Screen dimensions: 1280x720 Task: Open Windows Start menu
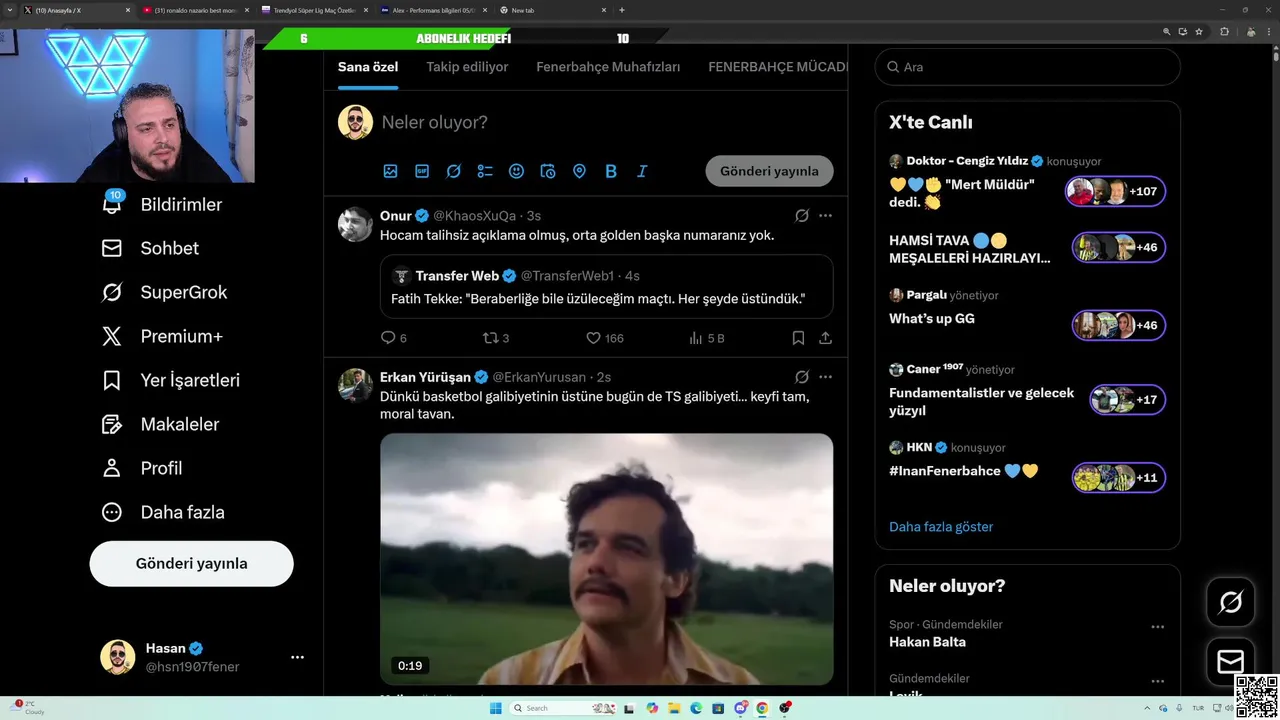[x=495, y=708]
